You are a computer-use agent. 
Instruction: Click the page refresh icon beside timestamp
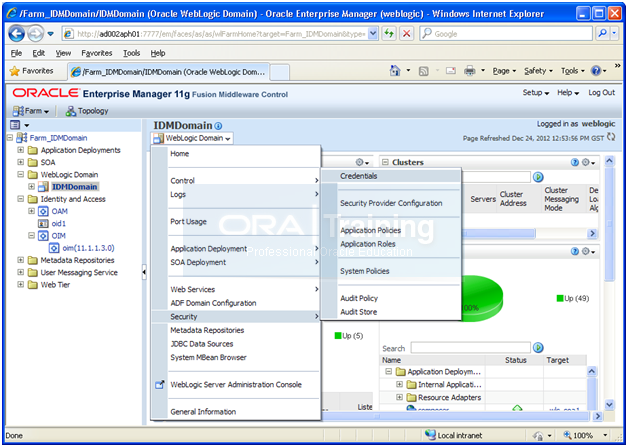pos(611,137)
